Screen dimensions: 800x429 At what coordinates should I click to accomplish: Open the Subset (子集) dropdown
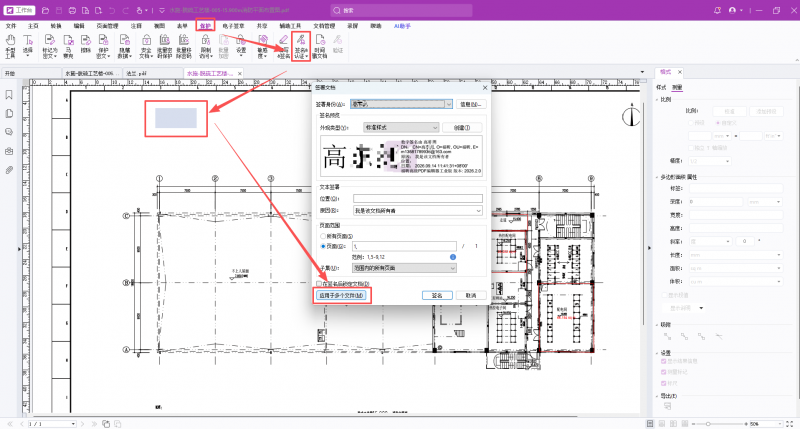click(x=404, y=268)
